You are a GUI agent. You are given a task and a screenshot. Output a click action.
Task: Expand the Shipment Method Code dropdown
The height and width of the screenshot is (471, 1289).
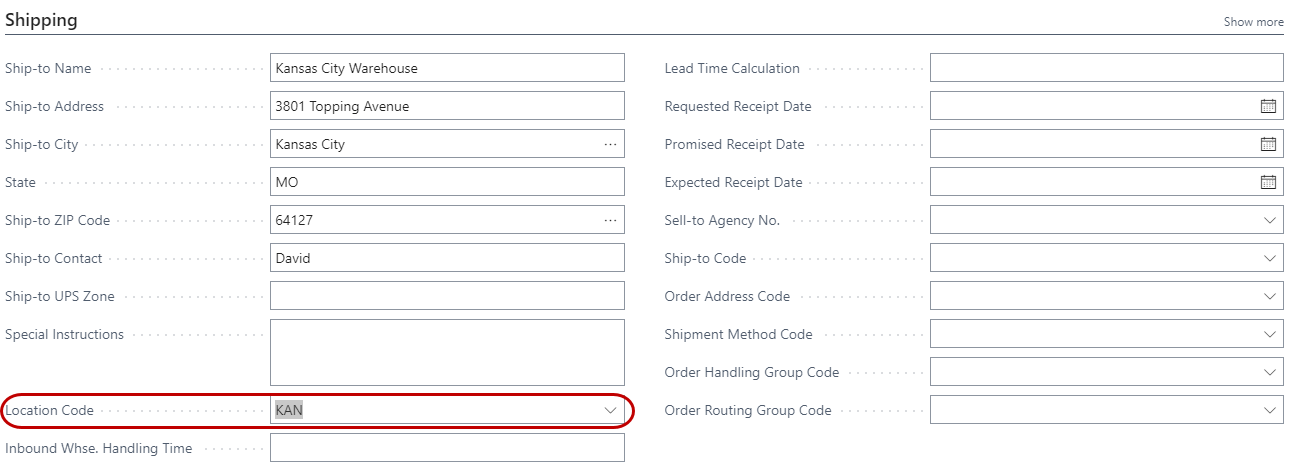click(1270, 334)
